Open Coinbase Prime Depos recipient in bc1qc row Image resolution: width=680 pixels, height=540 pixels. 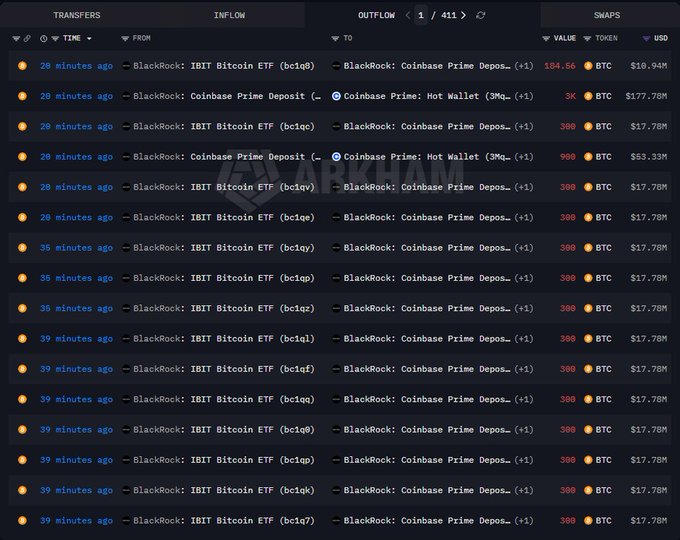pos(427,127)
